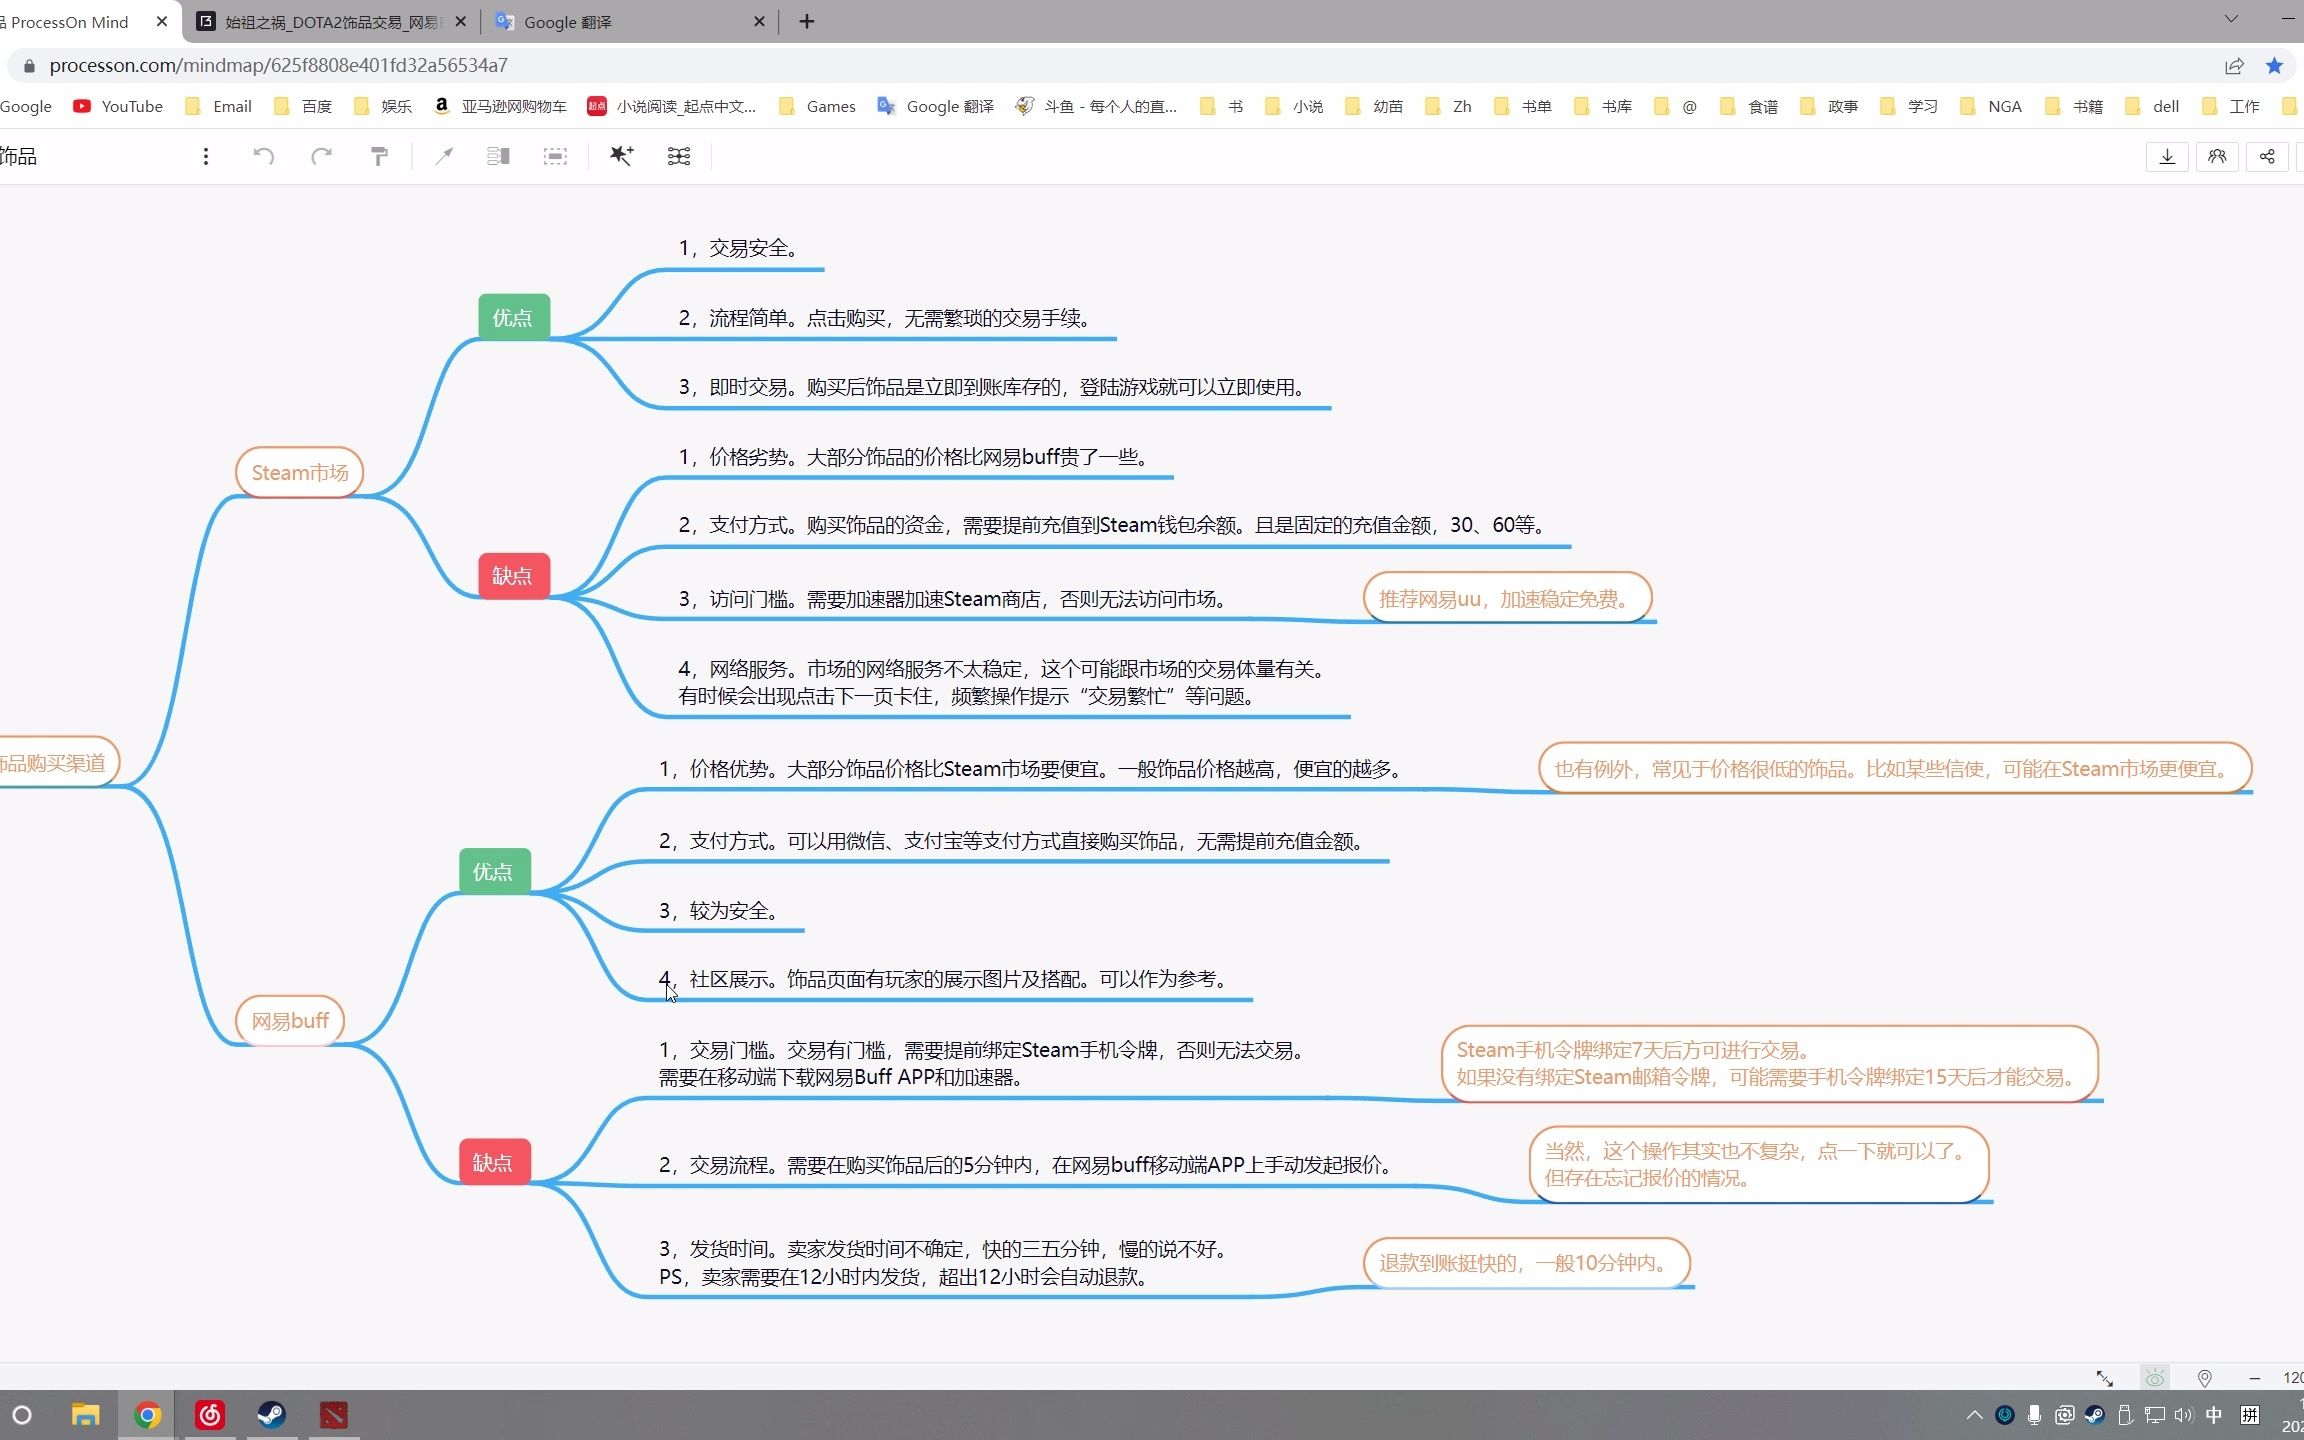Switch to the 始祖之祸 DOTA2 tab
Image resolution: width=2304 pixels, height=1440 pixels.
[330, 21]
